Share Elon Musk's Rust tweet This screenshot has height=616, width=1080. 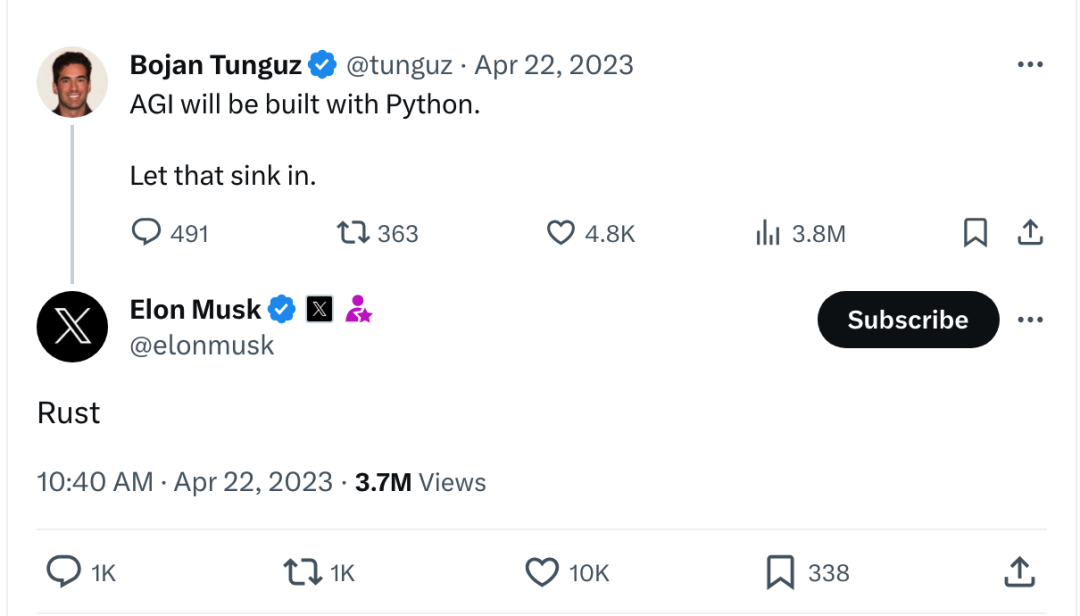[x=1019, y=572]
